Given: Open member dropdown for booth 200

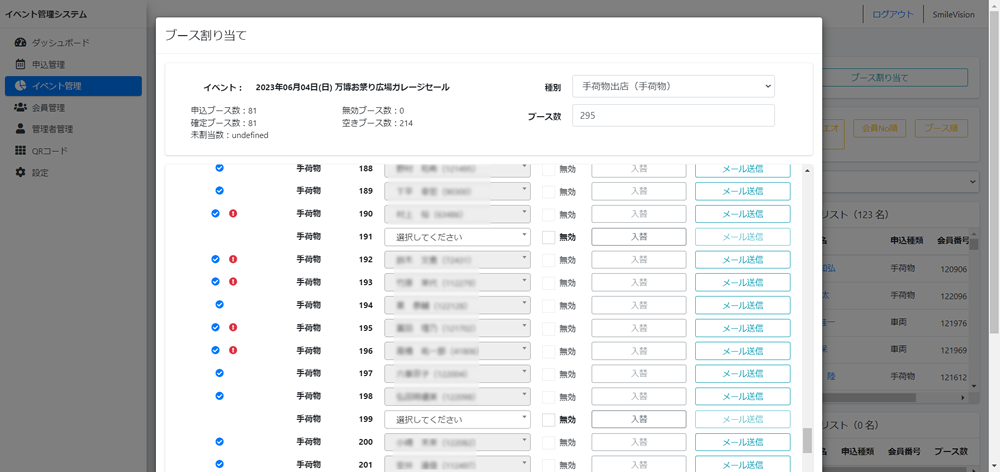Looking at the screenshot, I should 457,442.
